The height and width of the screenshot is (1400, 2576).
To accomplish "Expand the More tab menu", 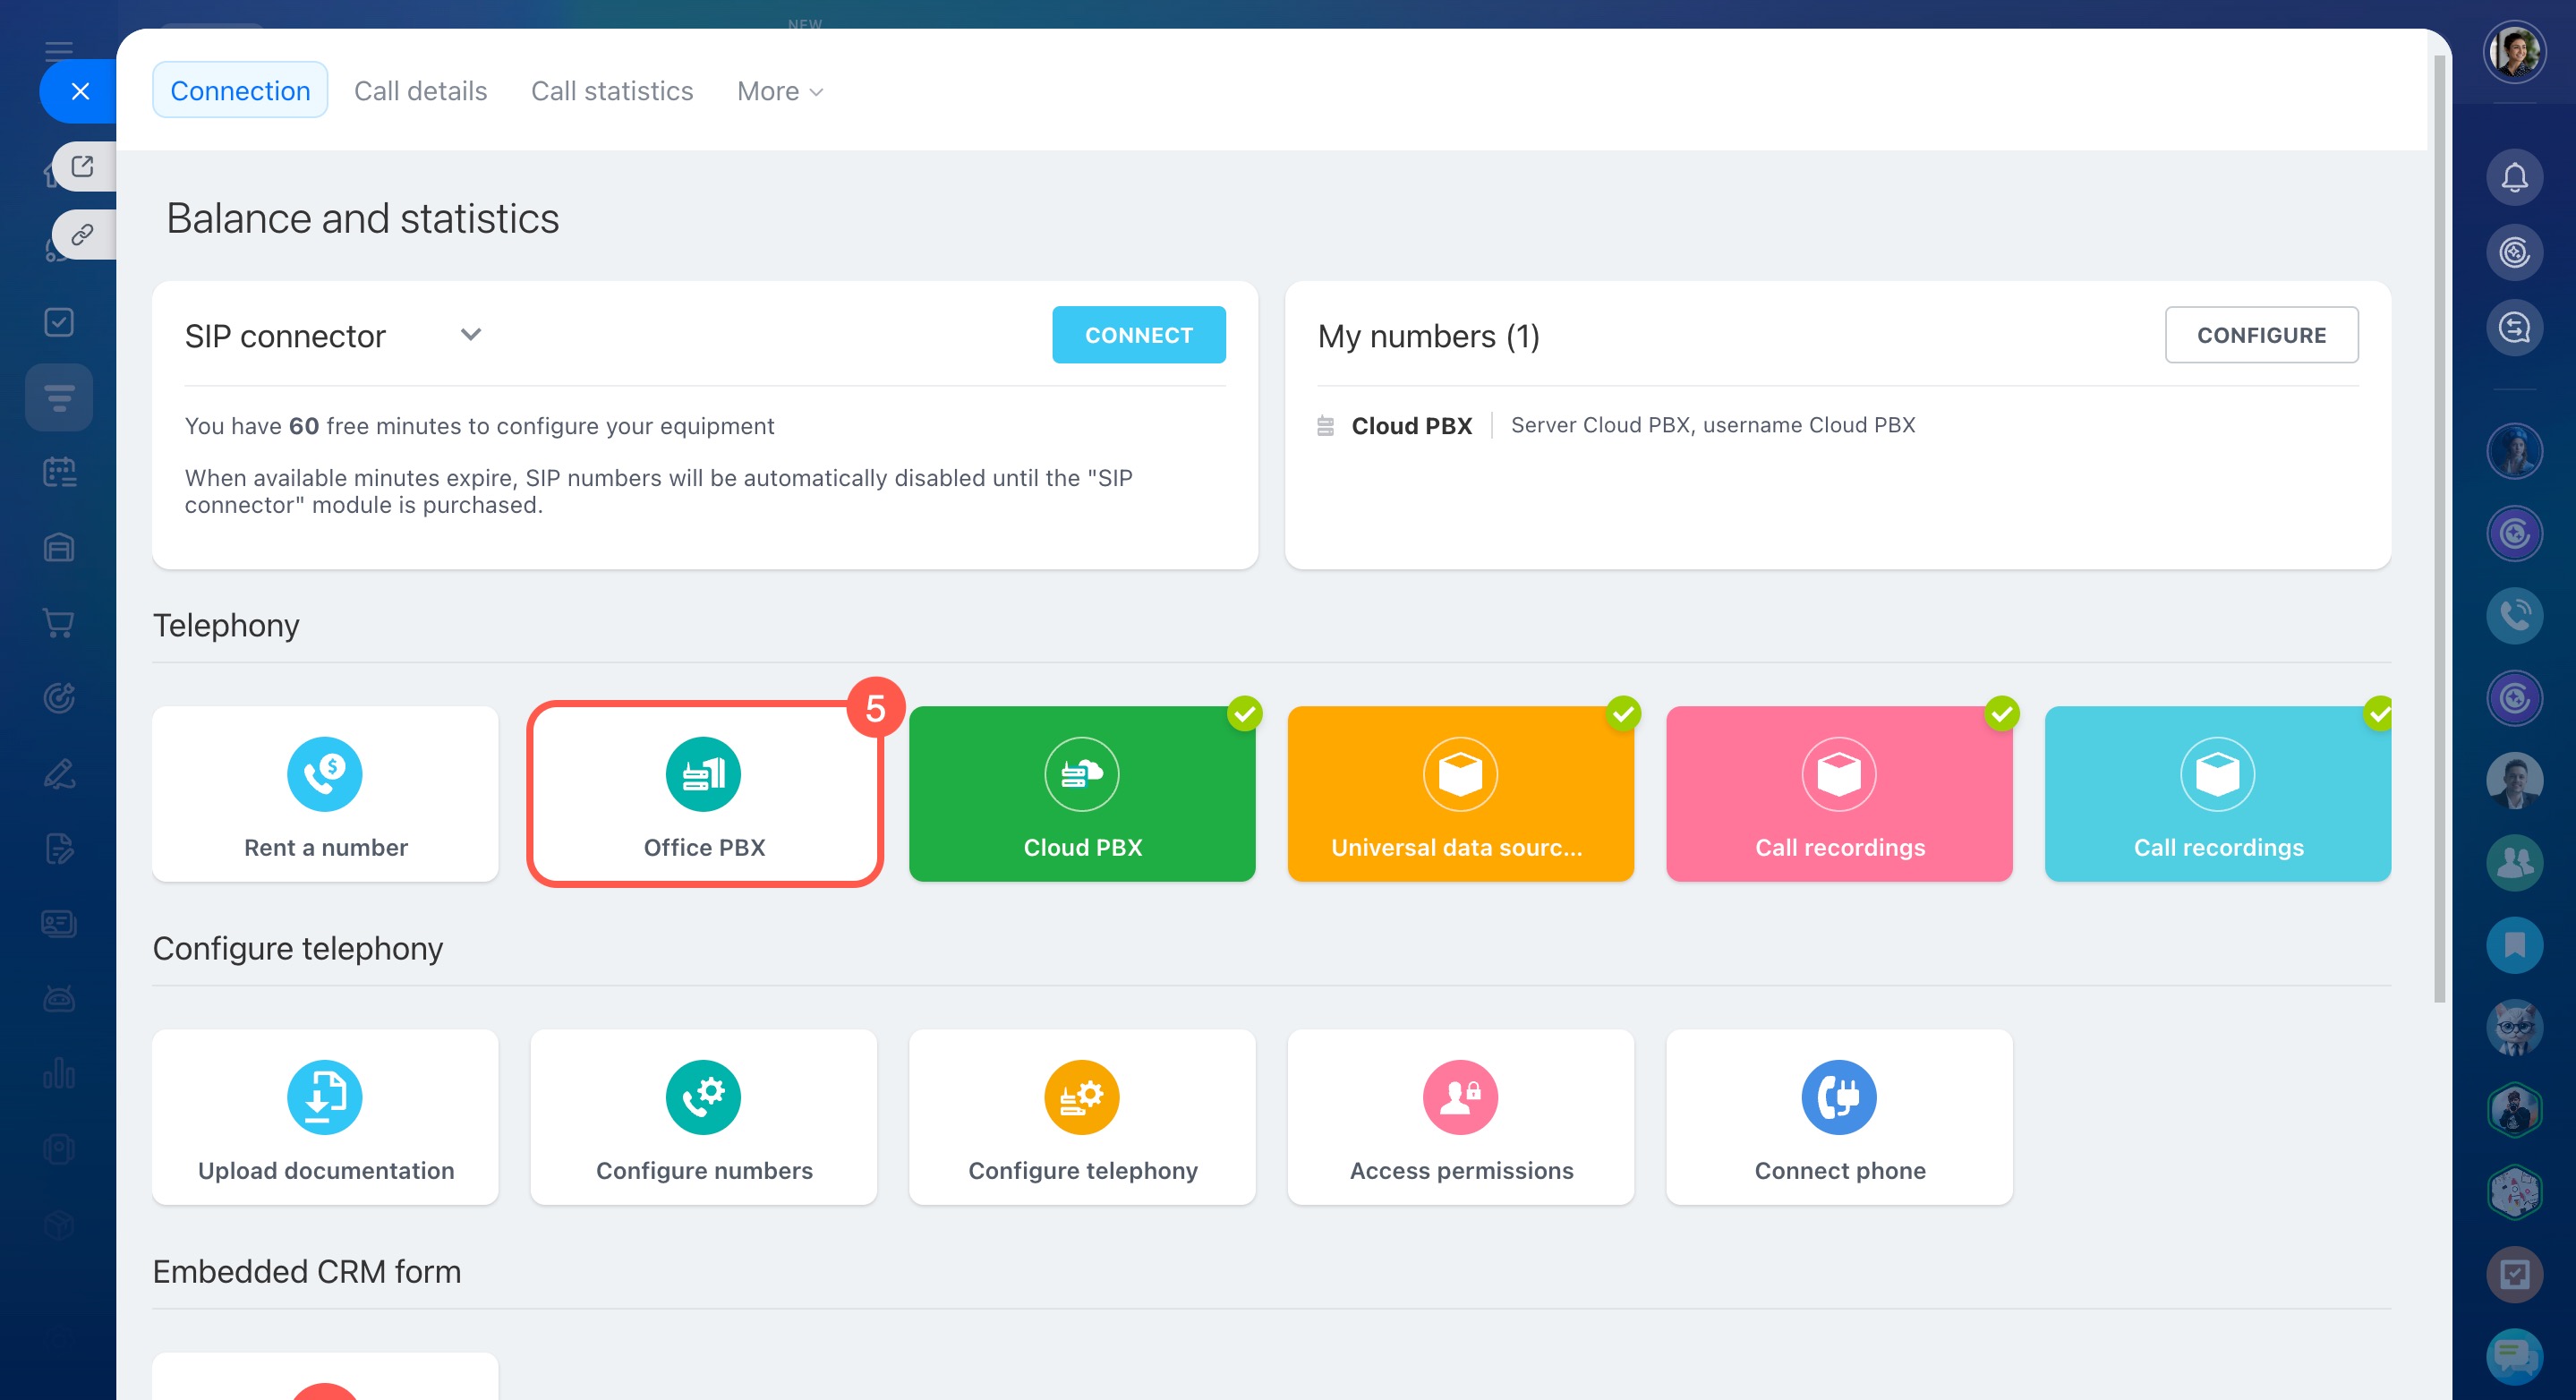I will 780,91.
